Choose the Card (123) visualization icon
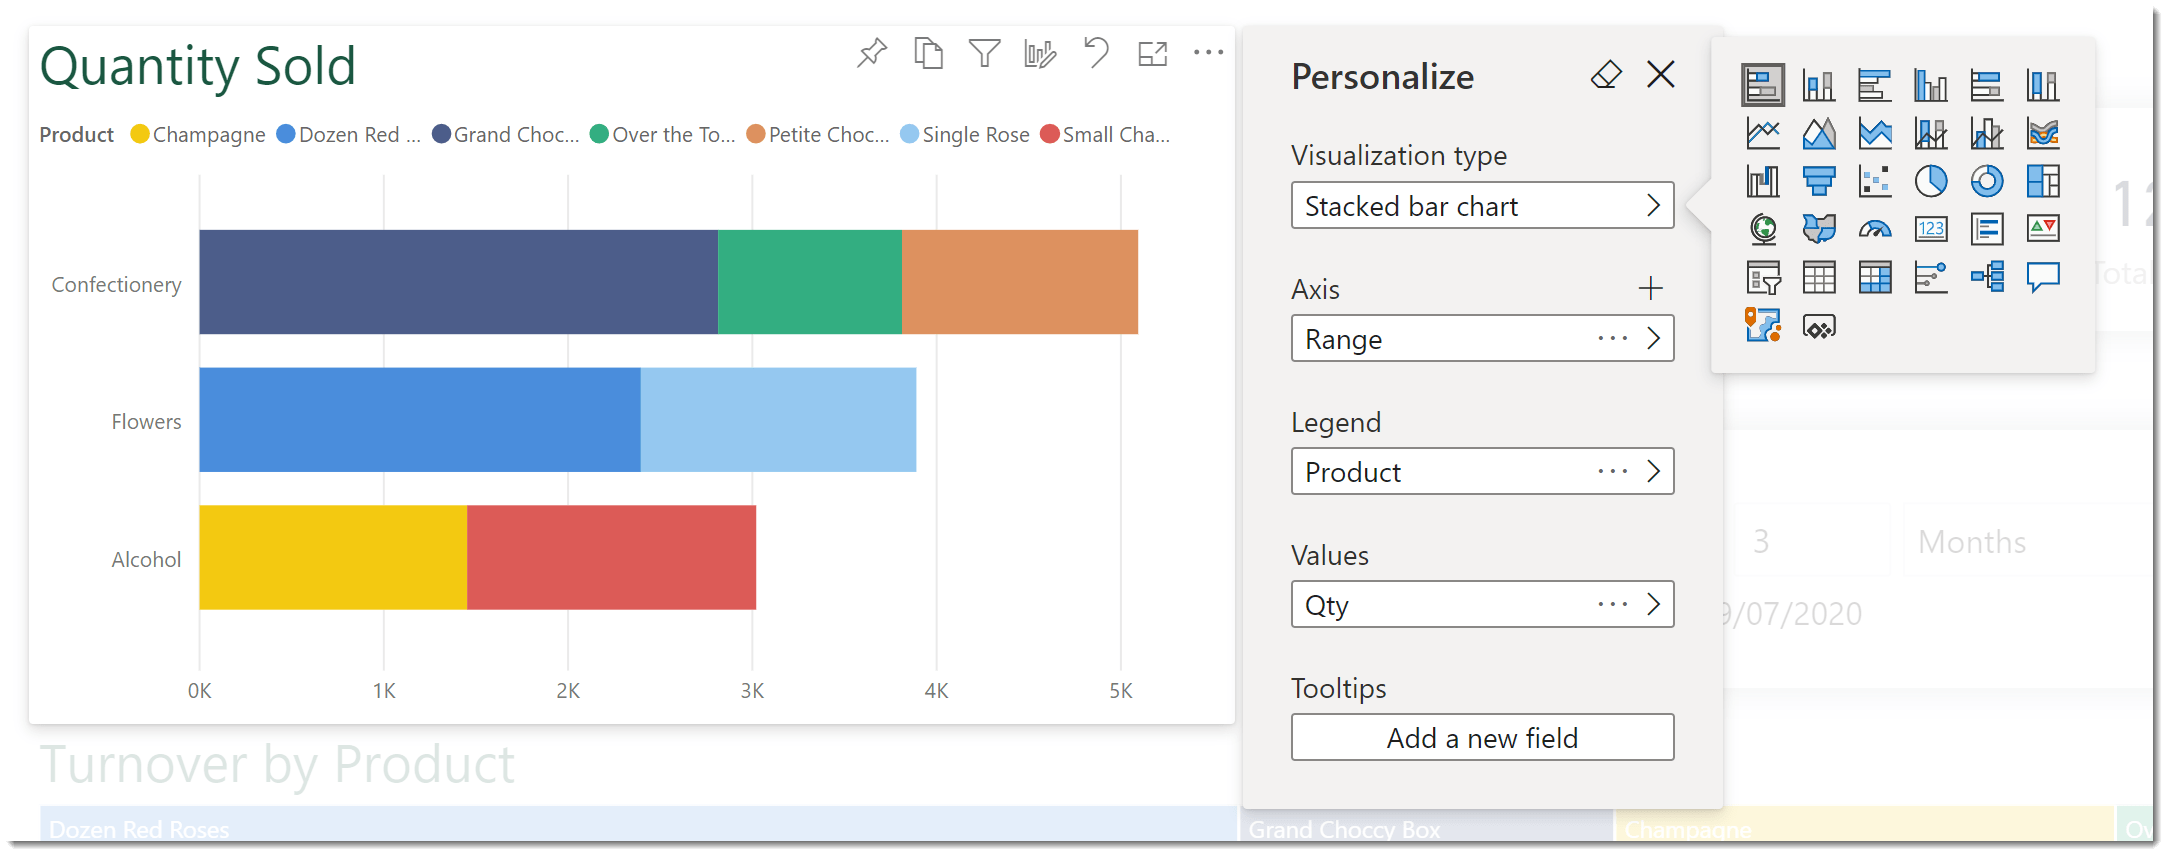Screen dimensions: 2168x856 [x=1931, y=229]
